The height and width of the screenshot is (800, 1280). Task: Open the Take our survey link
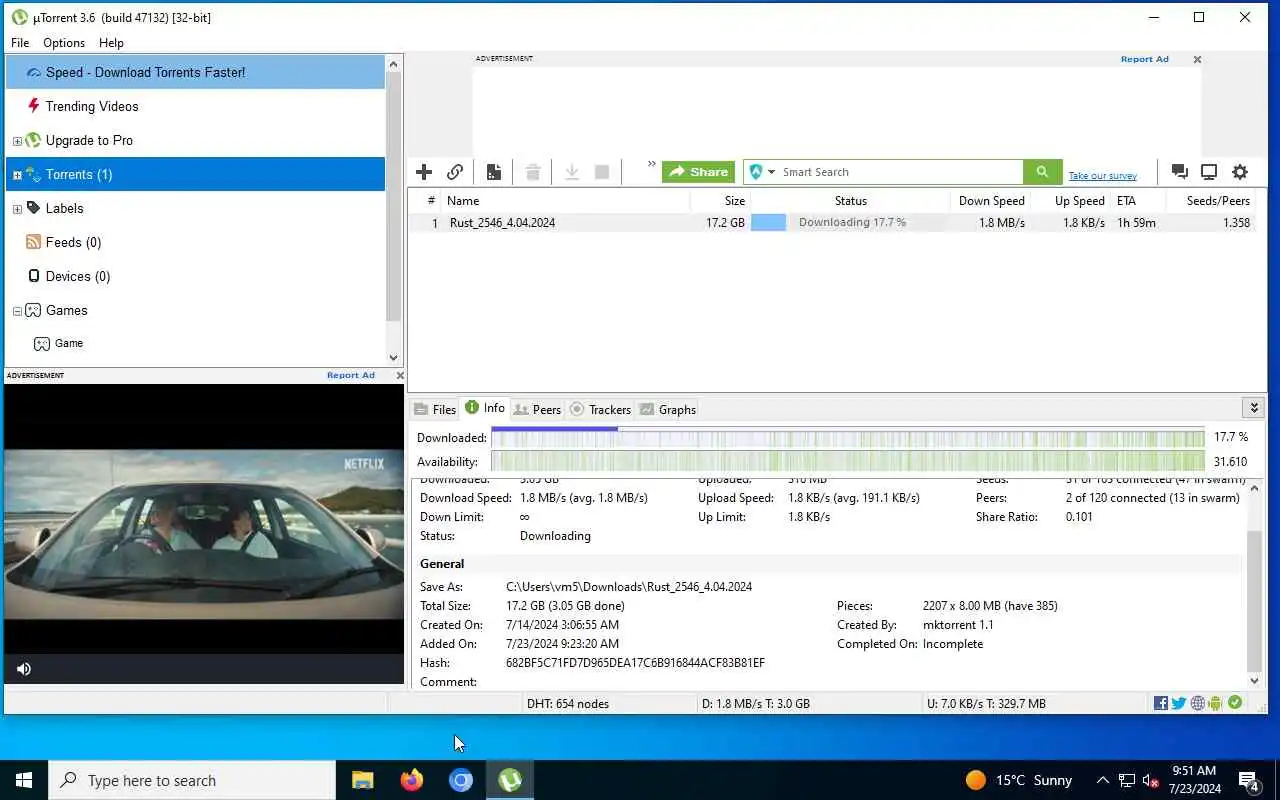[x=1102, y=176]
